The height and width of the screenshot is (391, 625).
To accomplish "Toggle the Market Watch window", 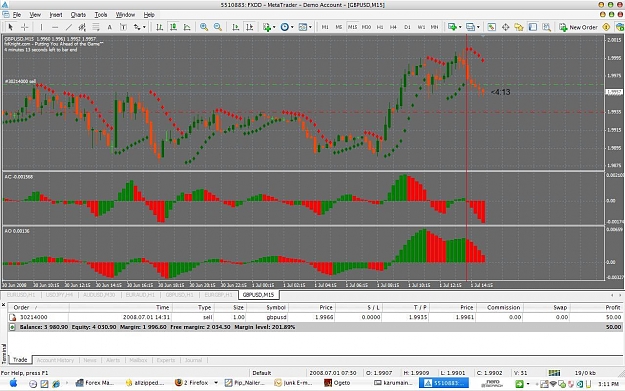I will pos(491,27).
